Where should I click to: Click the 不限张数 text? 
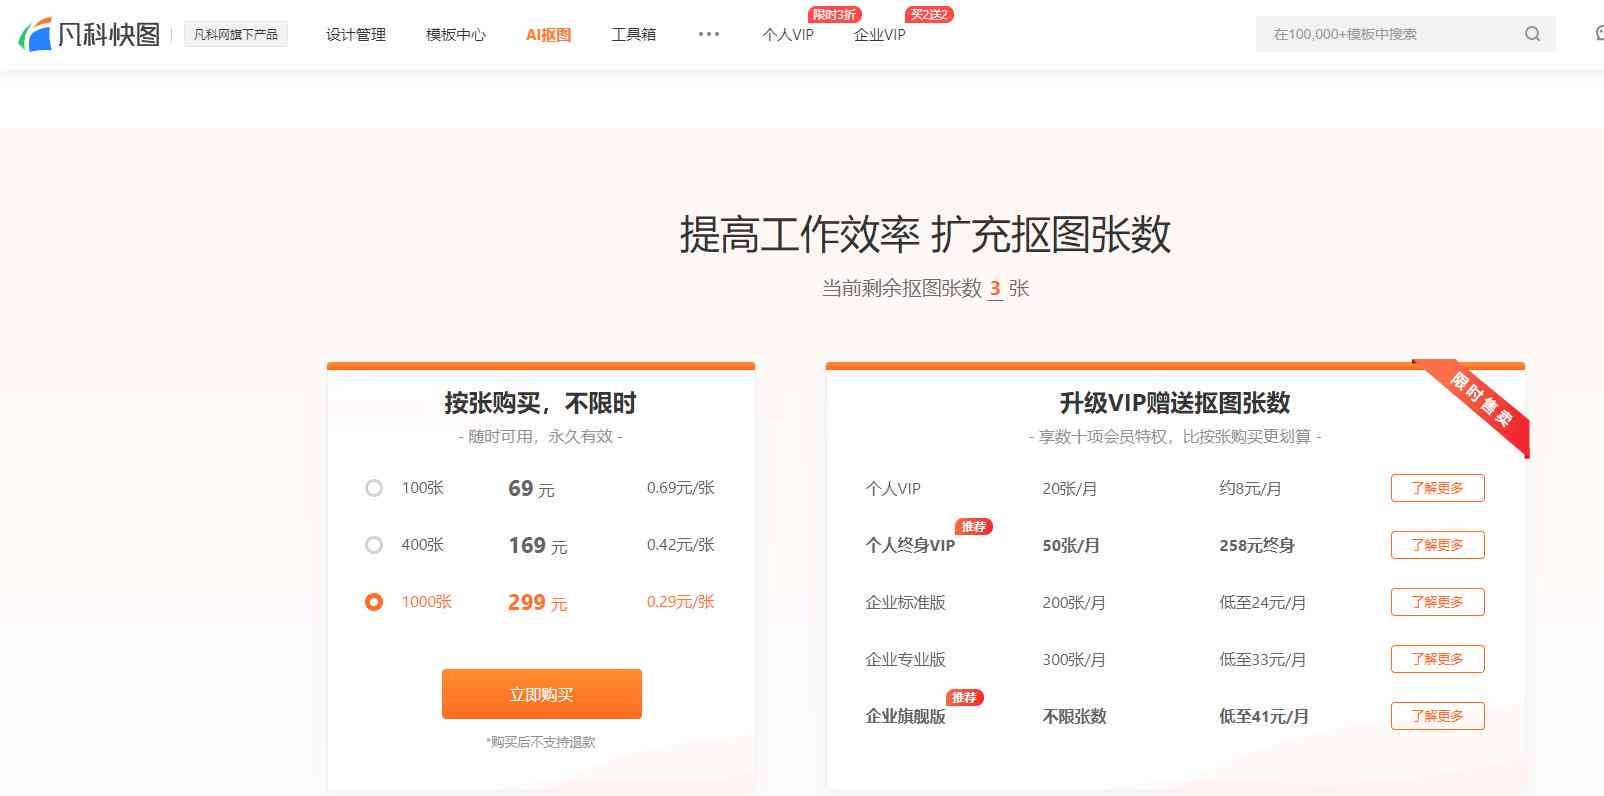[x=1074, y=717]
